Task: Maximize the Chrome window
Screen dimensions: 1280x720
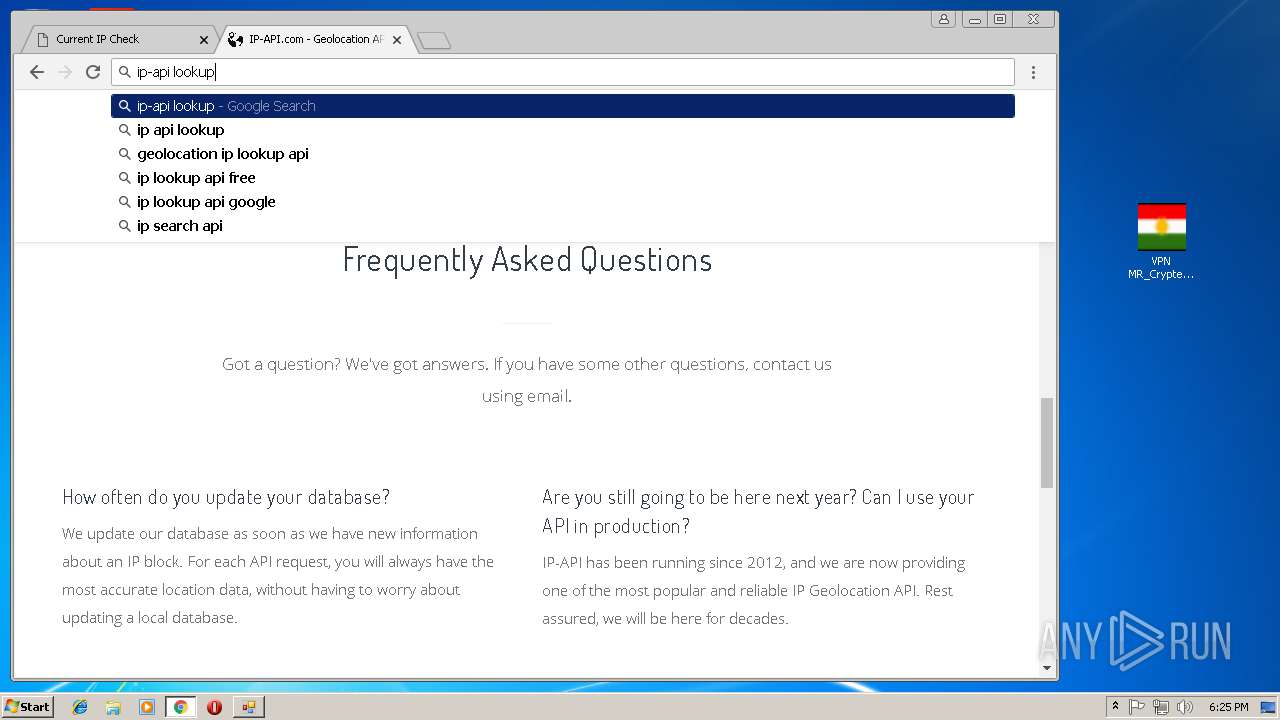Action: [x=999, y=19]
